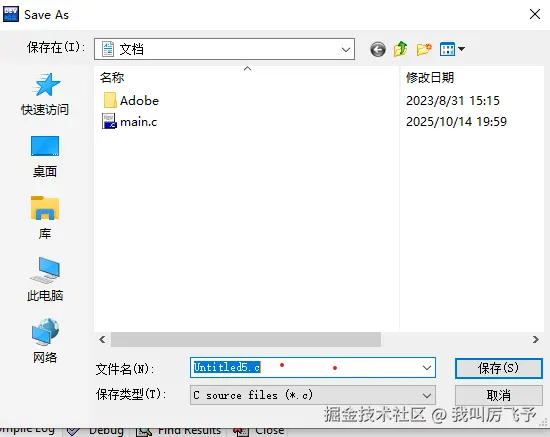
Task: Open Find Results tab in Dev-C++ window
Action: (x=179, y=431)
